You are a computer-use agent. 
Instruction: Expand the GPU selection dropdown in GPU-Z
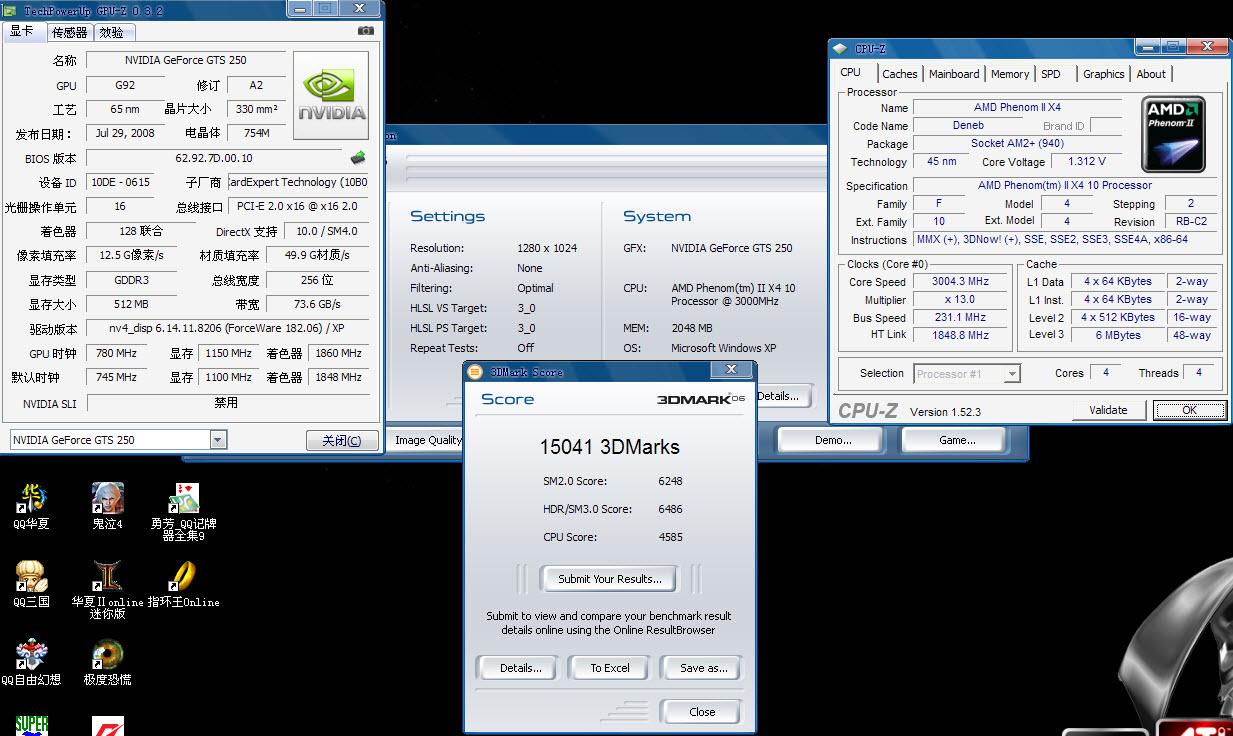(x=218, y=440)
